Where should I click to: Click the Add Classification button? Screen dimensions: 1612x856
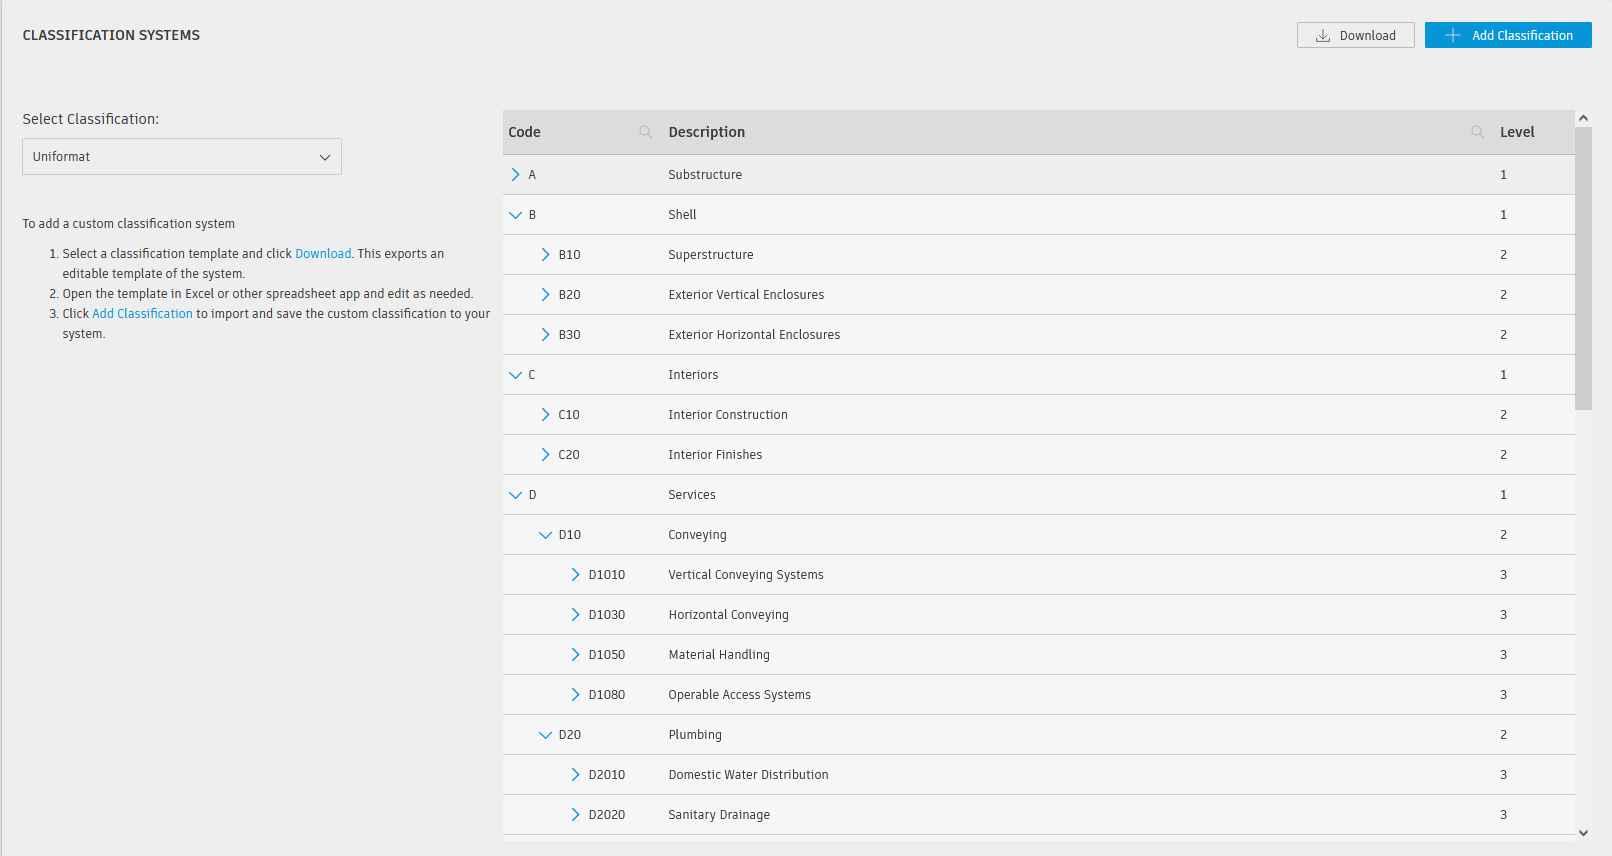(x=1507, y=35)
